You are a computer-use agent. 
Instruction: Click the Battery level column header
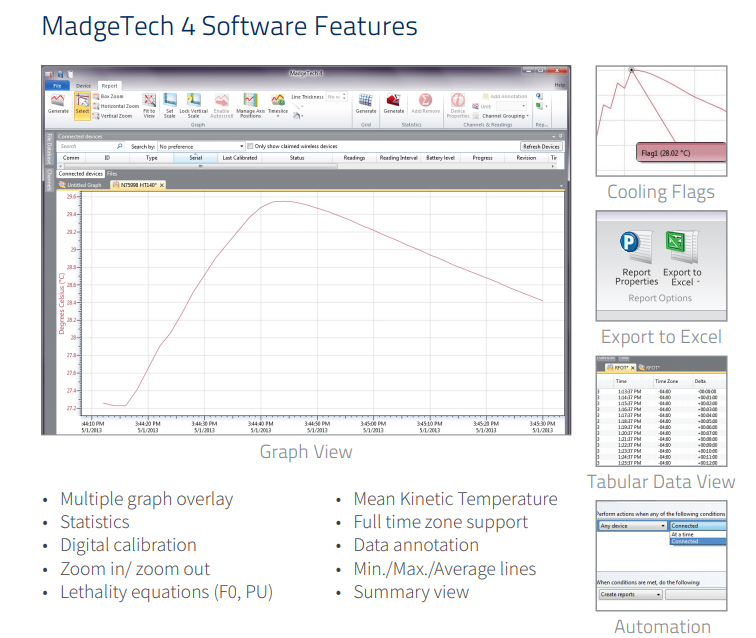click(x=440, y=158)
